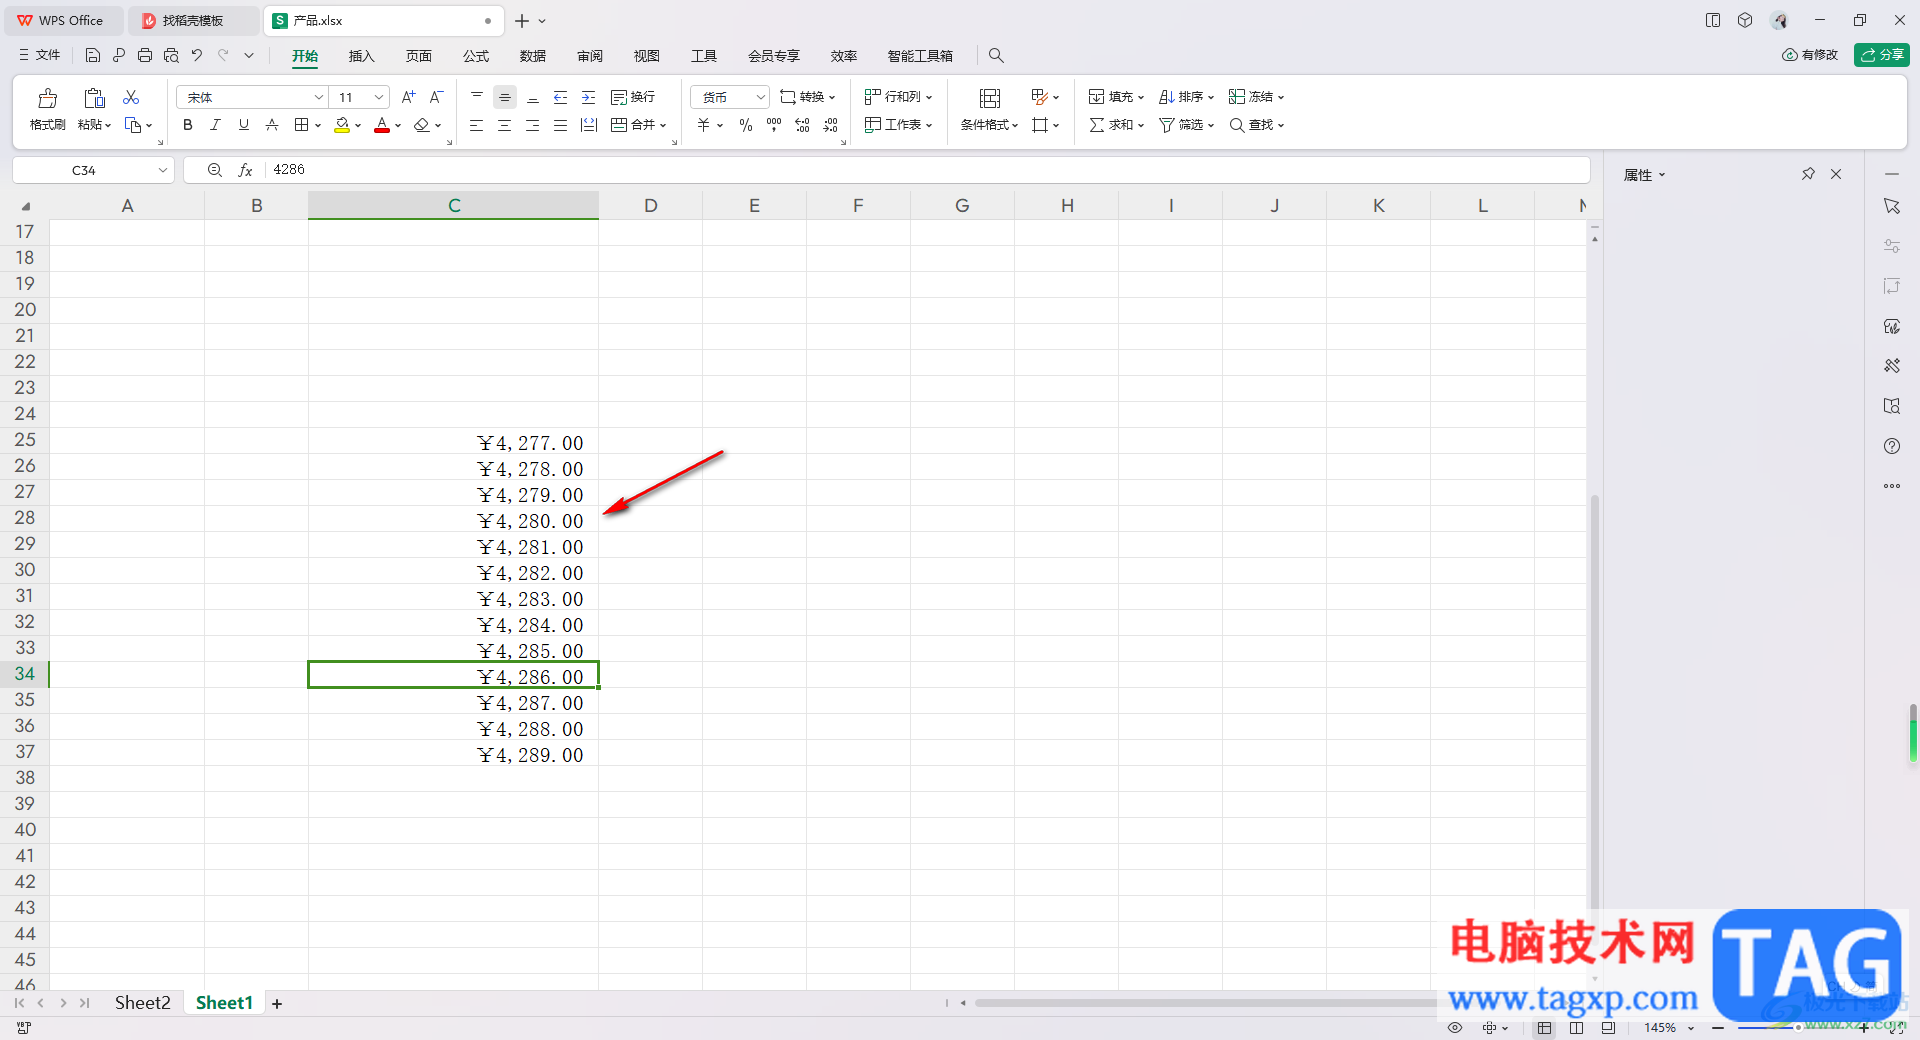Expand the borders dropdown arrow
The width and height of the screenshot is (1920, 1040).
tap(318, 125)
